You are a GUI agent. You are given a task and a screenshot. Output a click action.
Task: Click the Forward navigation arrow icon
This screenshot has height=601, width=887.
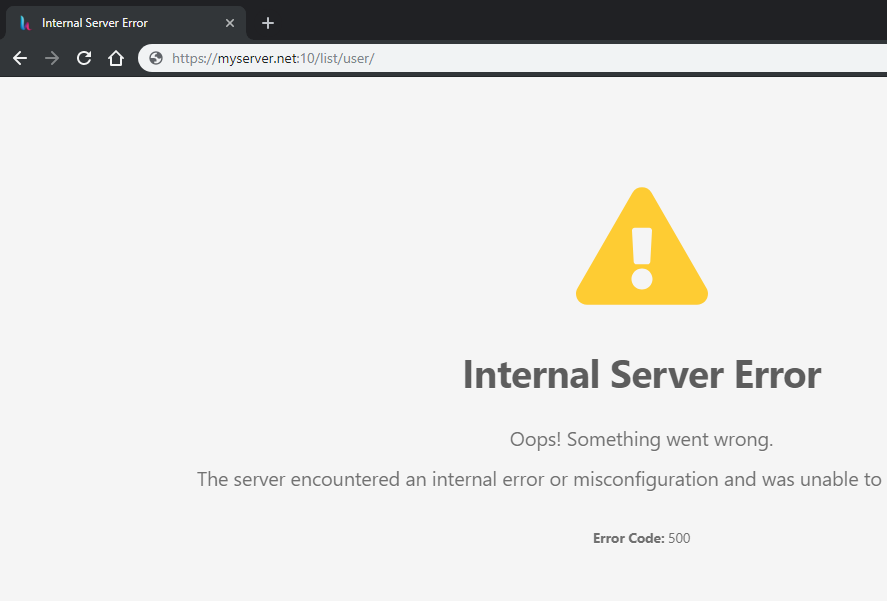[x=52, y=58]
